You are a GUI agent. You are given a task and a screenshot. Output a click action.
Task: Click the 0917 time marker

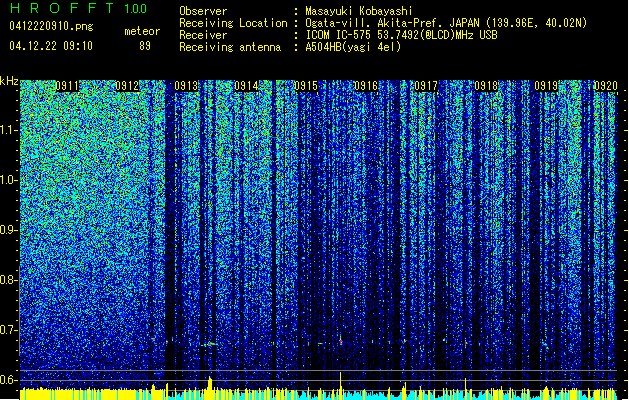coord(426,86)
